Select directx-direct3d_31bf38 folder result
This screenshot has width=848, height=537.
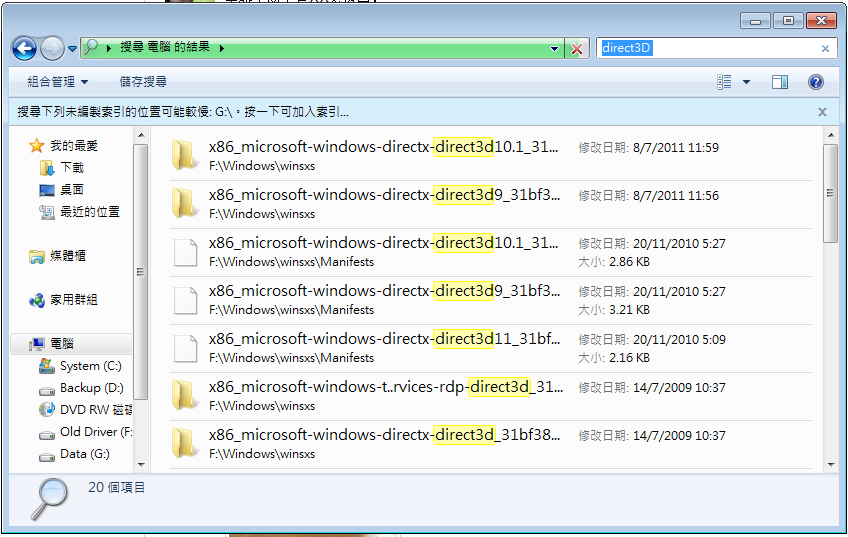(491, 445)
